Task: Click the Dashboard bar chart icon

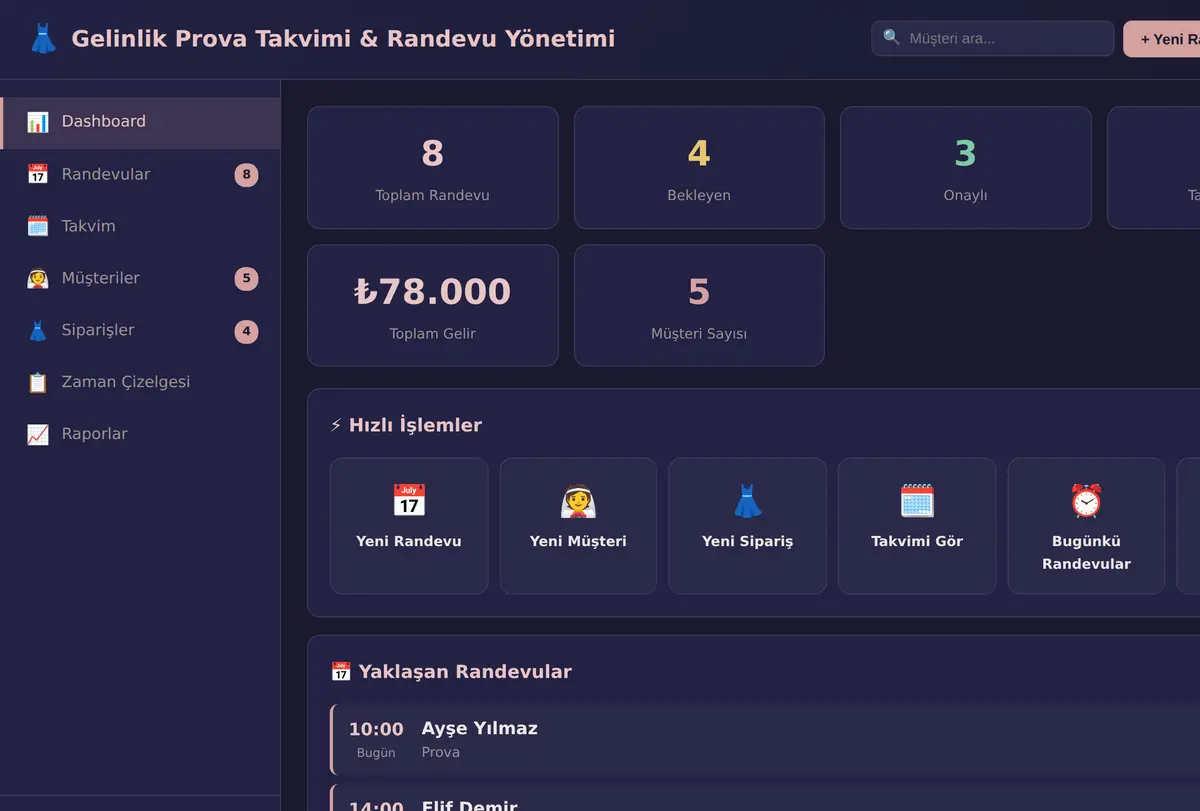Action: click(x=38, y=122)
